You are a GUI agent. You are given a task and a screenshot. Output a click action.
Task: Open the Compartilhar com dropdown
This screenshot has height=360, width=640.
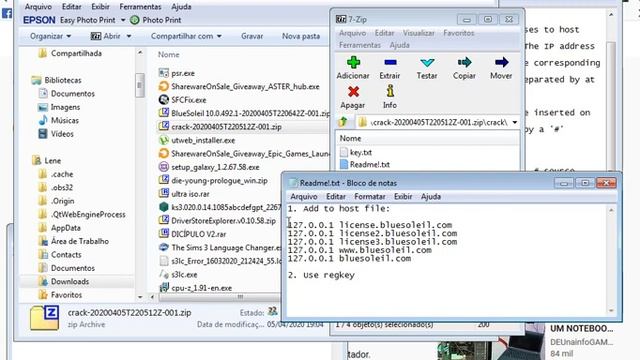(186, 36)
